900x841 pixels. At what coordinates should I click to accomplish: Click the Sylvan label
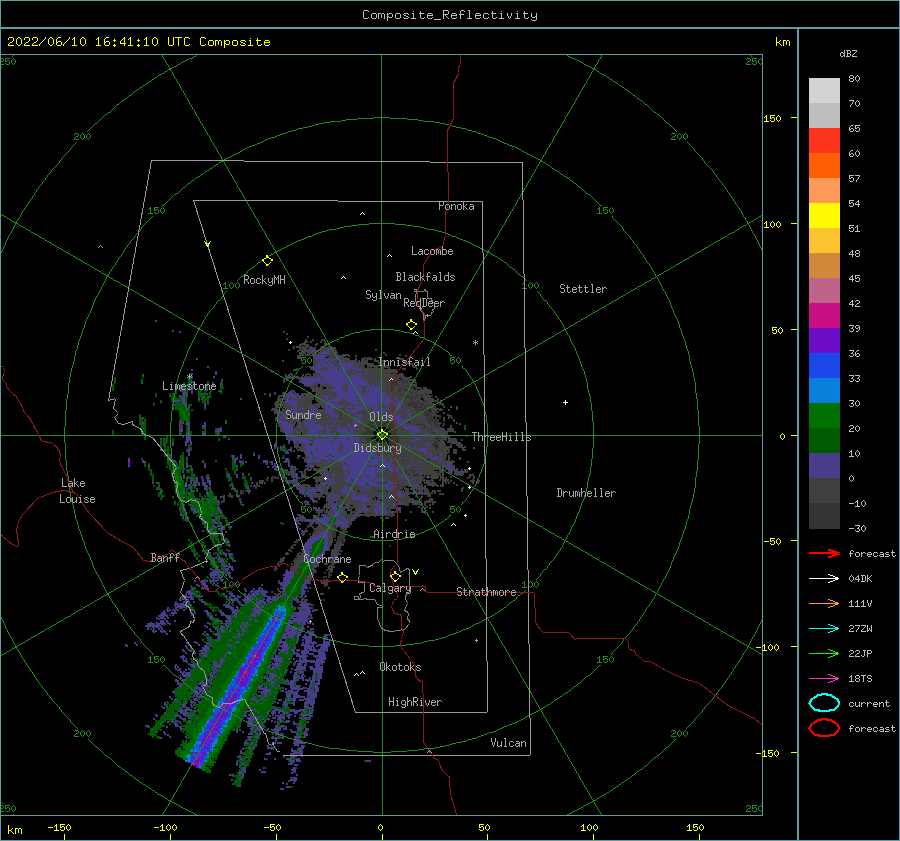(383, 296)
